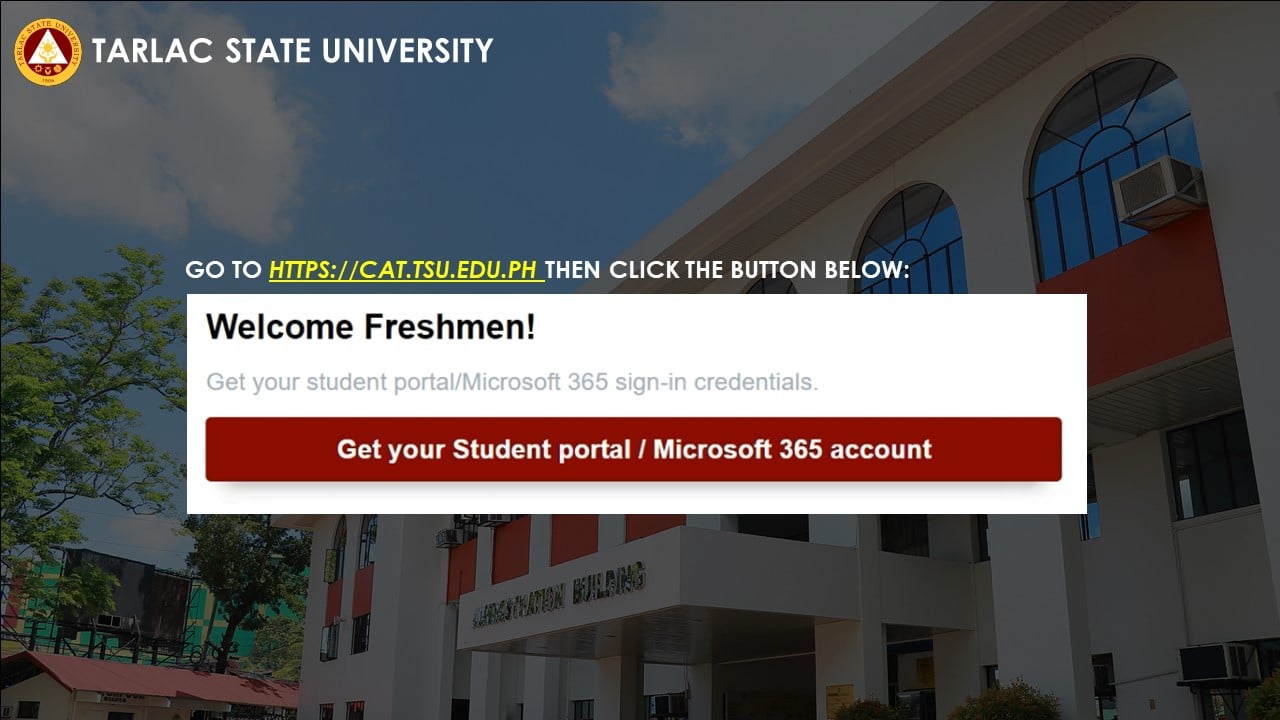The image size is (1280, 720).
Task: Open the HTTPS://CAT.TSU.EDU.PH link
Action: 405,270
